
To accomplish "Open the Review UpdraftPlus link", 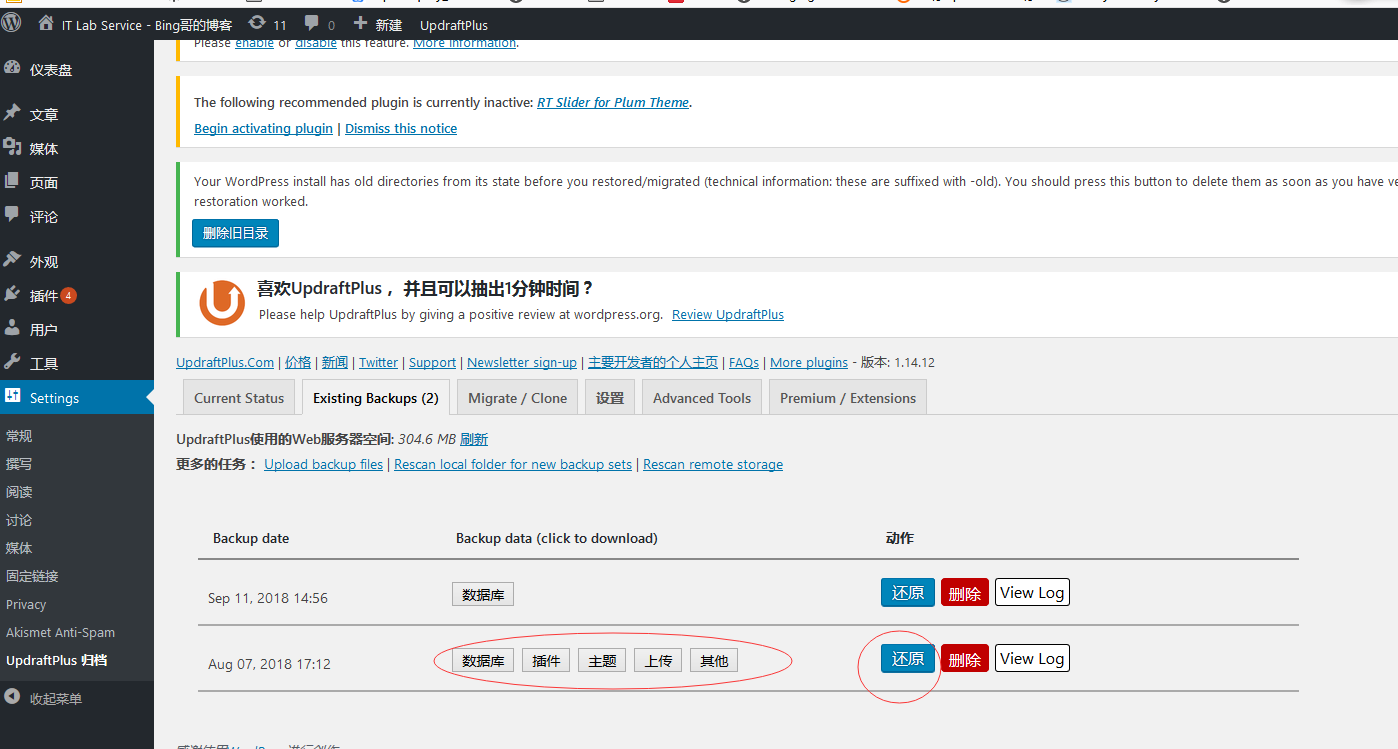I will click(728, 314).
